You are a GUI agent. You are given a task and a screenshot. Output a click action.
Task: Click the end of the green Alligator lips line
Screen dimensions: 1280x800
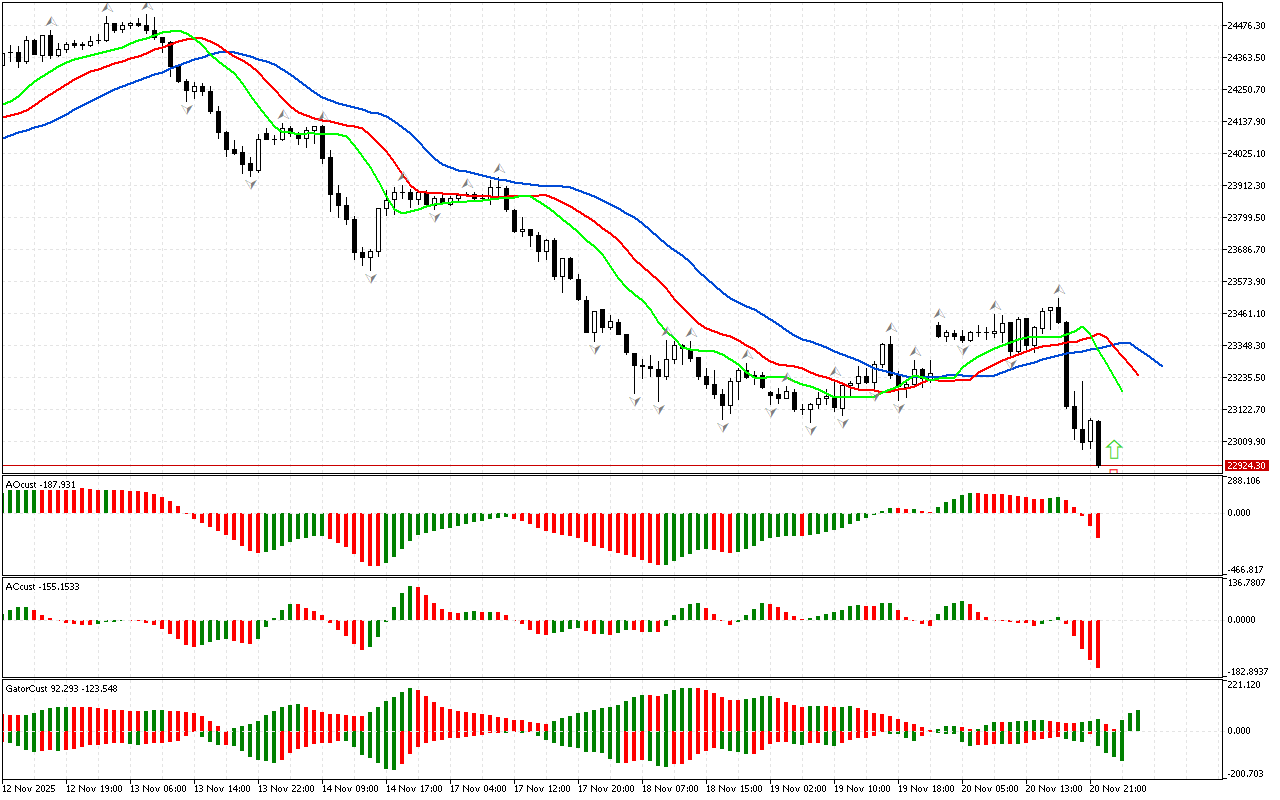[1121, 390]
